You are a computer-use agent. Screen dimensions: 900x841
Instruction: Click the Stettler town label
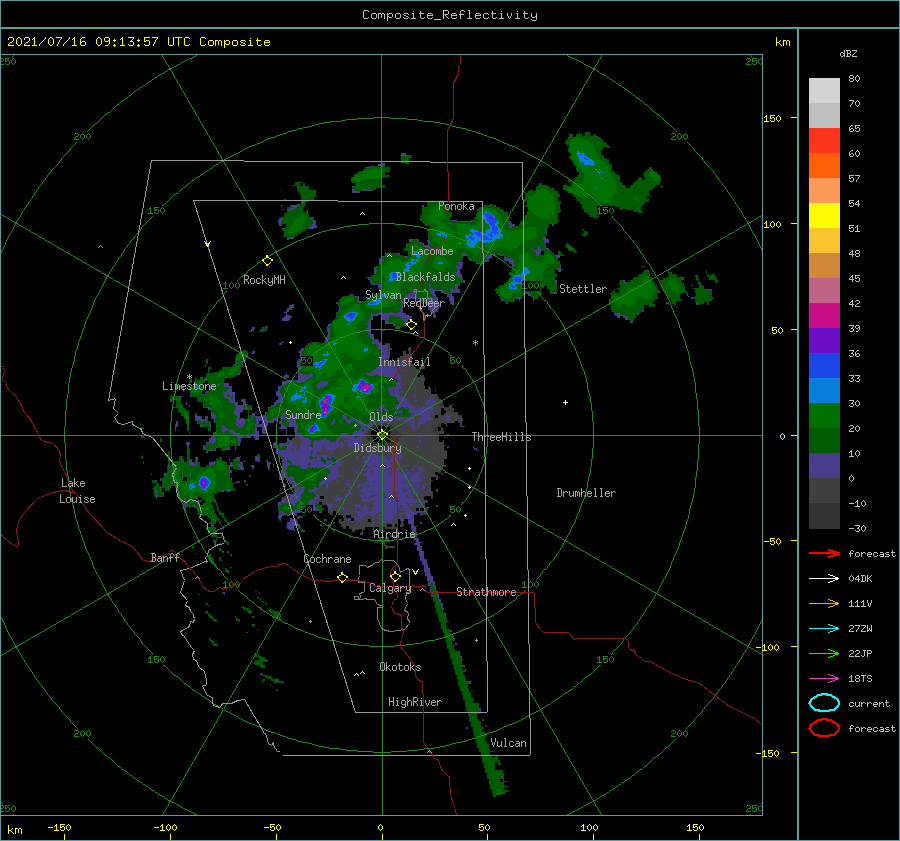tap(583, 289)
